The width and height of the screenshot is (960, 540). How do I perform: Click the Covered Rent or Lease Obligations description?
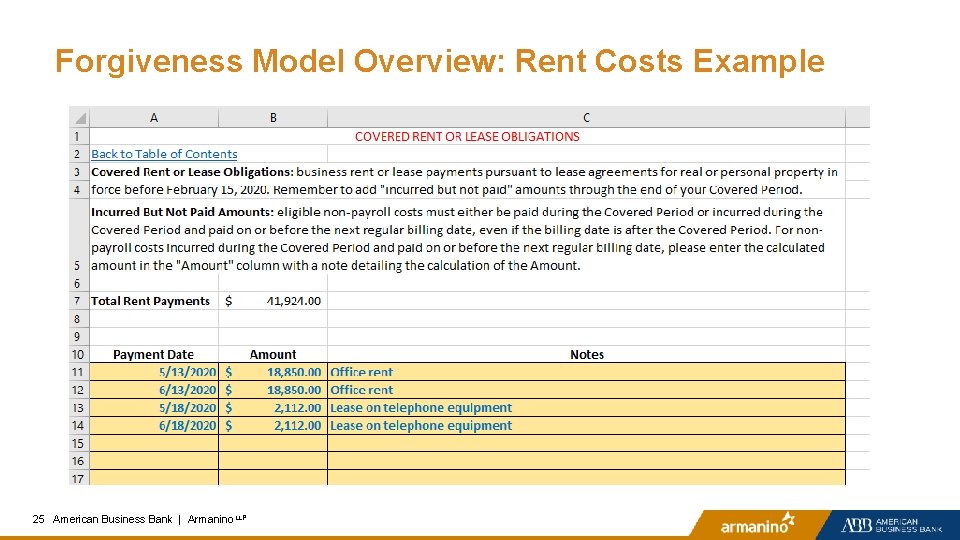point(465,181)
